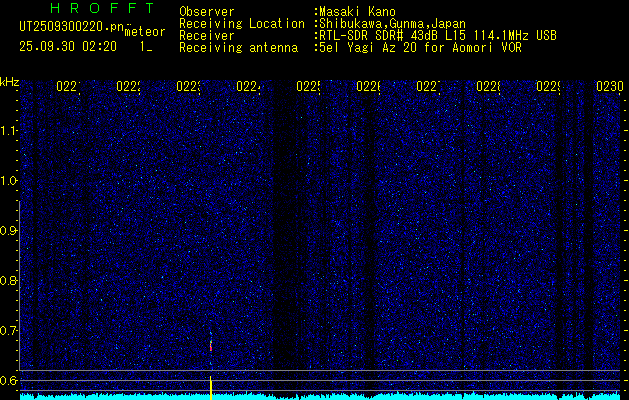This screenshot has width=629, height=400.
Task: Click the 0.6 frequency axis label
Action: pos(9,380)
